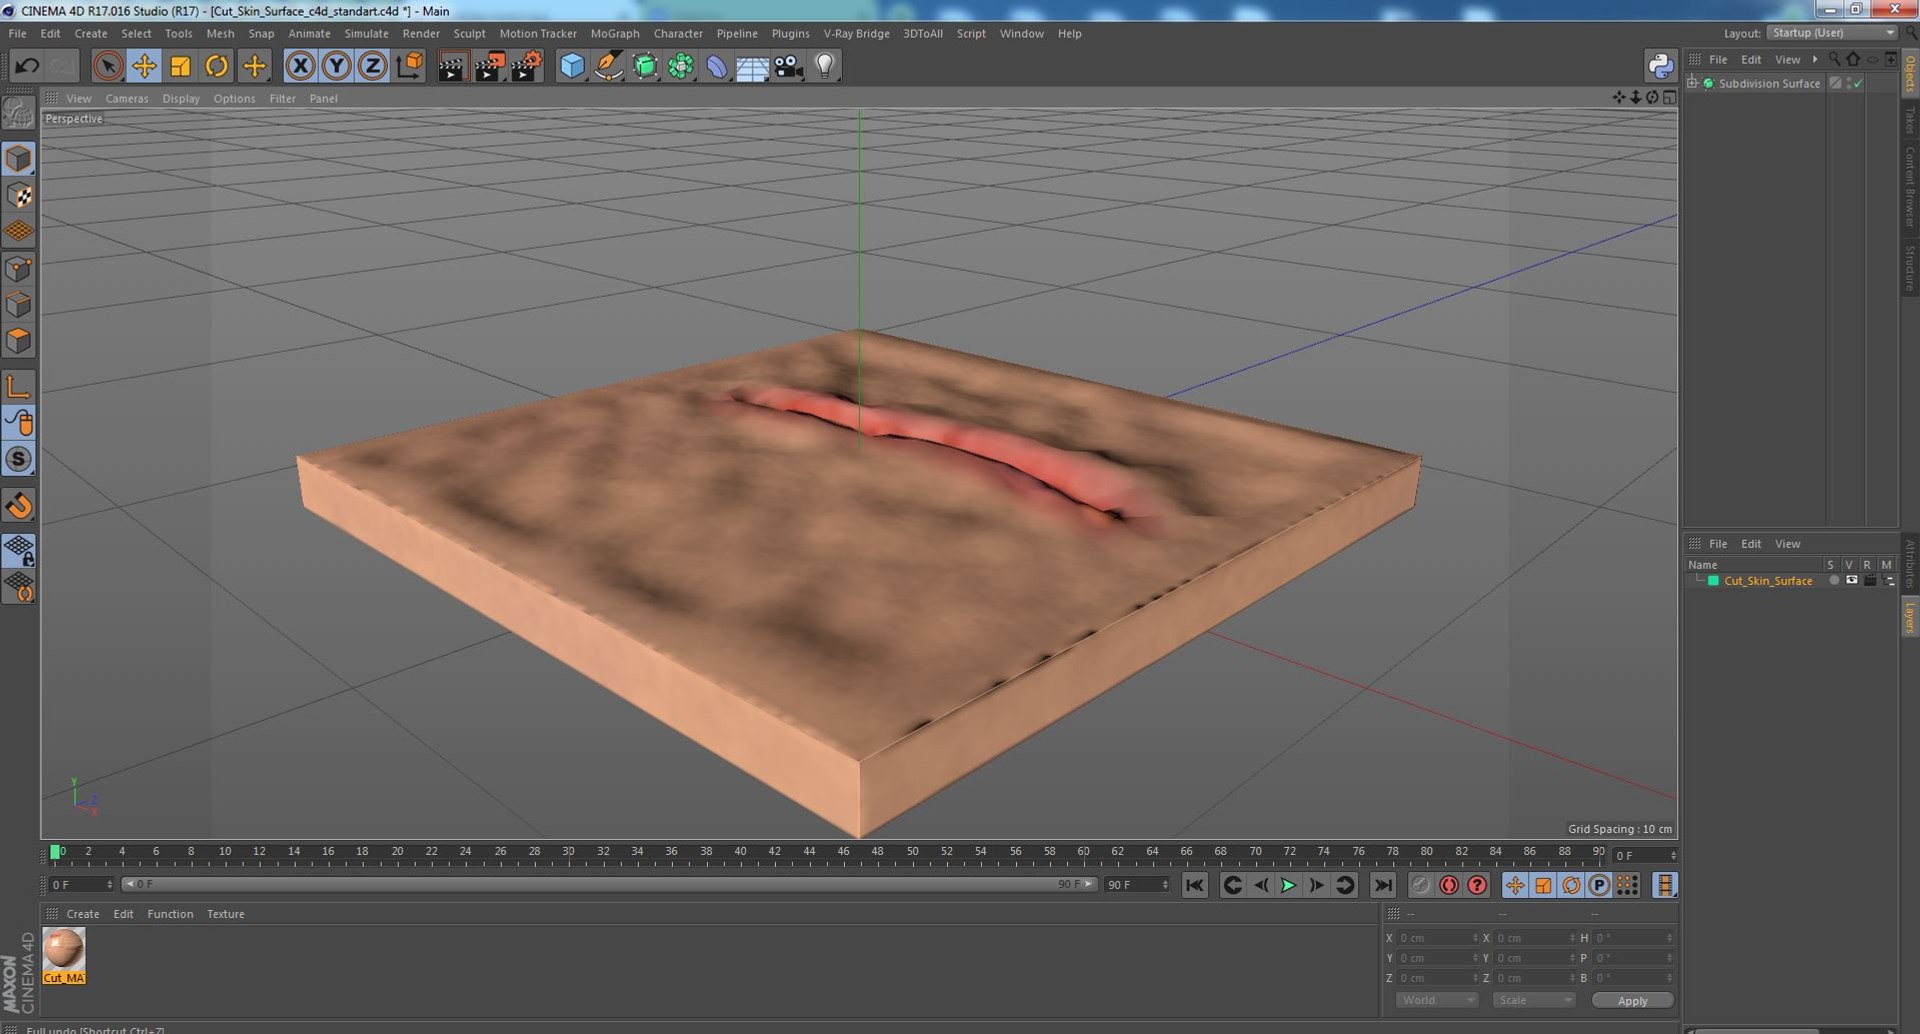The height and width of the screenshot is (1034, 1920).
Task: Activate the Scale tool
Action: click(x=180, y=67)
